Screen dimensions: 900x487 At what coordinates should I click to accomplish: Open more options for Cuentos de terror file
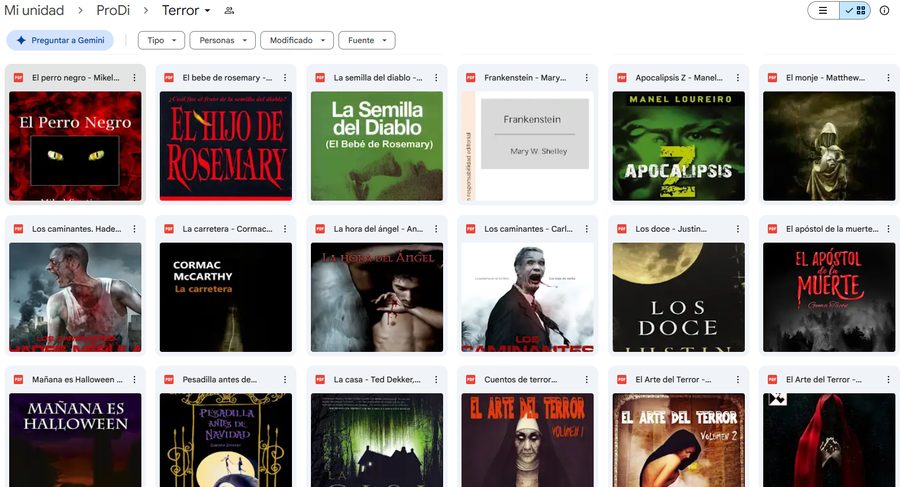(x=587, y=380)
